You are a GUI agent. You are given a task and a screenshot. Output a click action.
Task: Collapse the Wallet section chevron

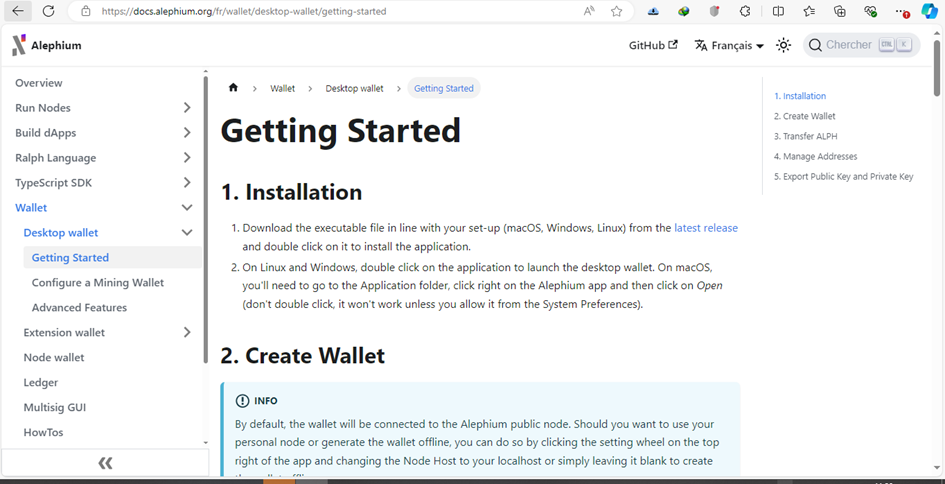pyautogui.click(x=187, y=207)
